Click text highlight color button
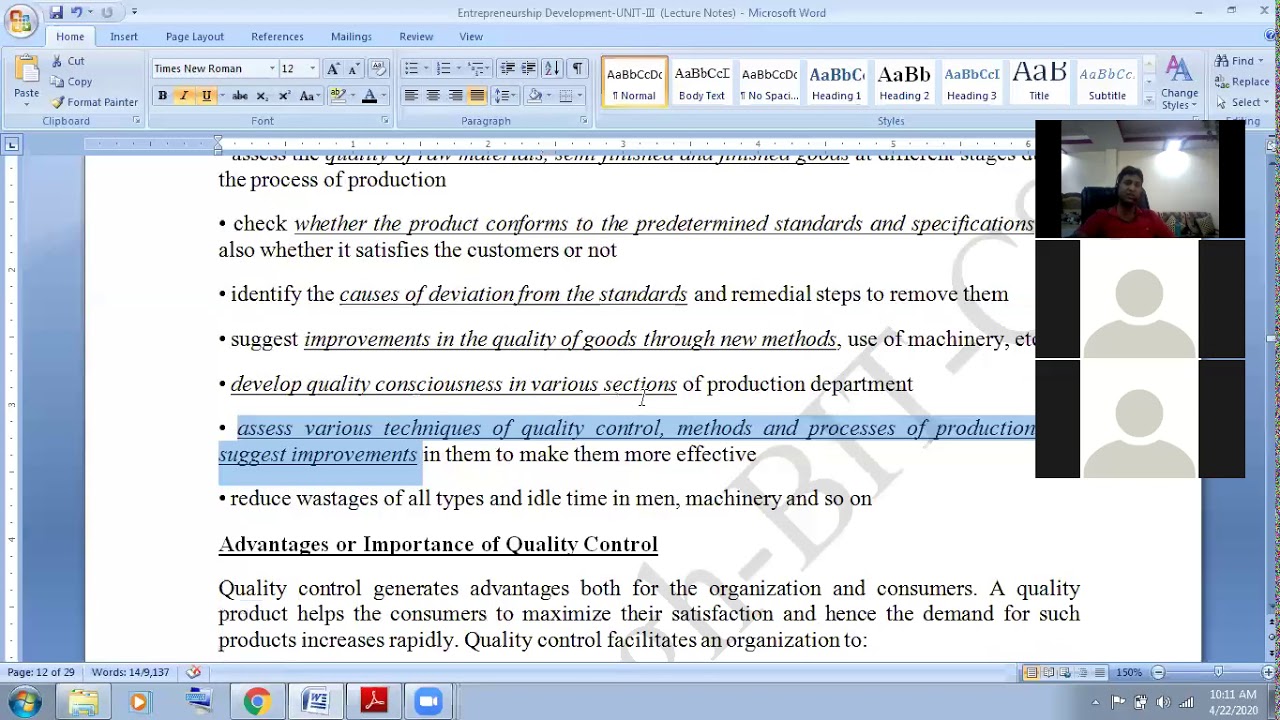 click(x=338, y=96)
